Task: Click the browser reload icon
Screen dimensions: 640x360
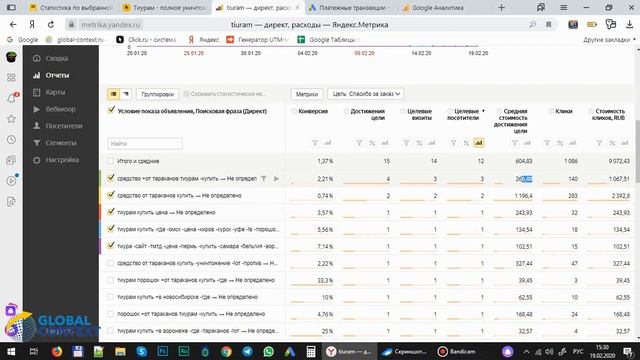Action: pos(51,24)
